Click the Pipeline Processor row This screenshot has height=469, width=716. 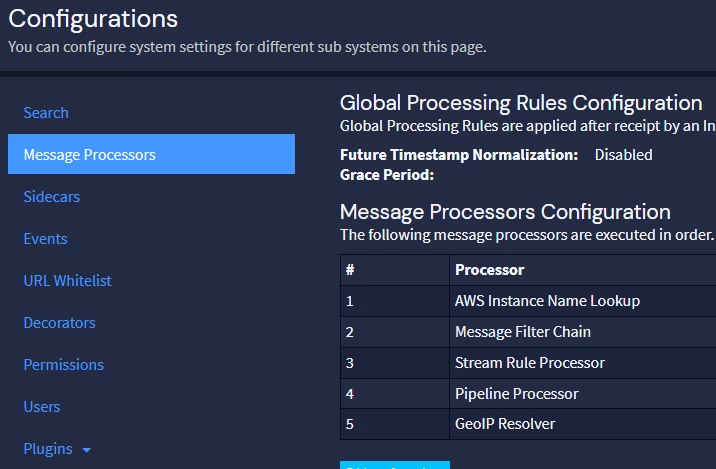tap(517, 394)
